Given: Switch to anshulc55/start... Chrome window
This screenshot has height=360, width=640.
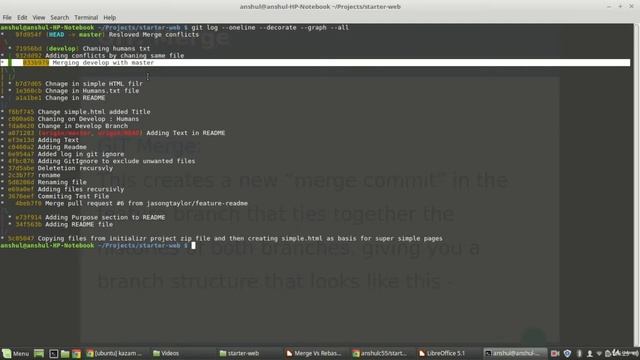Looking at the screenshot, I should pyautogui.click(x=380, y=353).
